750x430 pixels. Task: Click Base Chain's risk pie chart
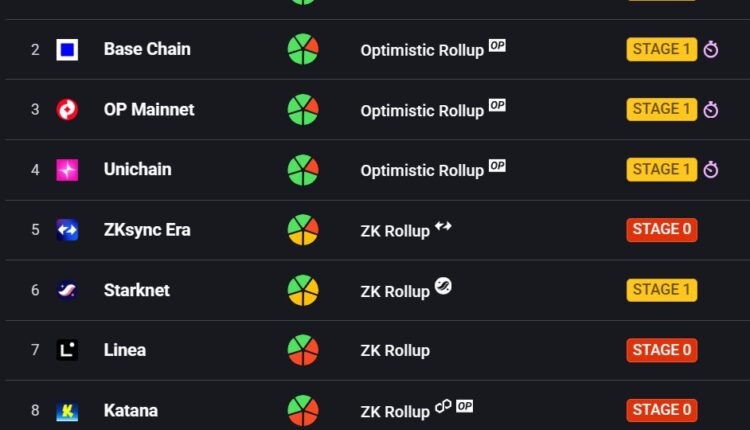coord(303,49)
